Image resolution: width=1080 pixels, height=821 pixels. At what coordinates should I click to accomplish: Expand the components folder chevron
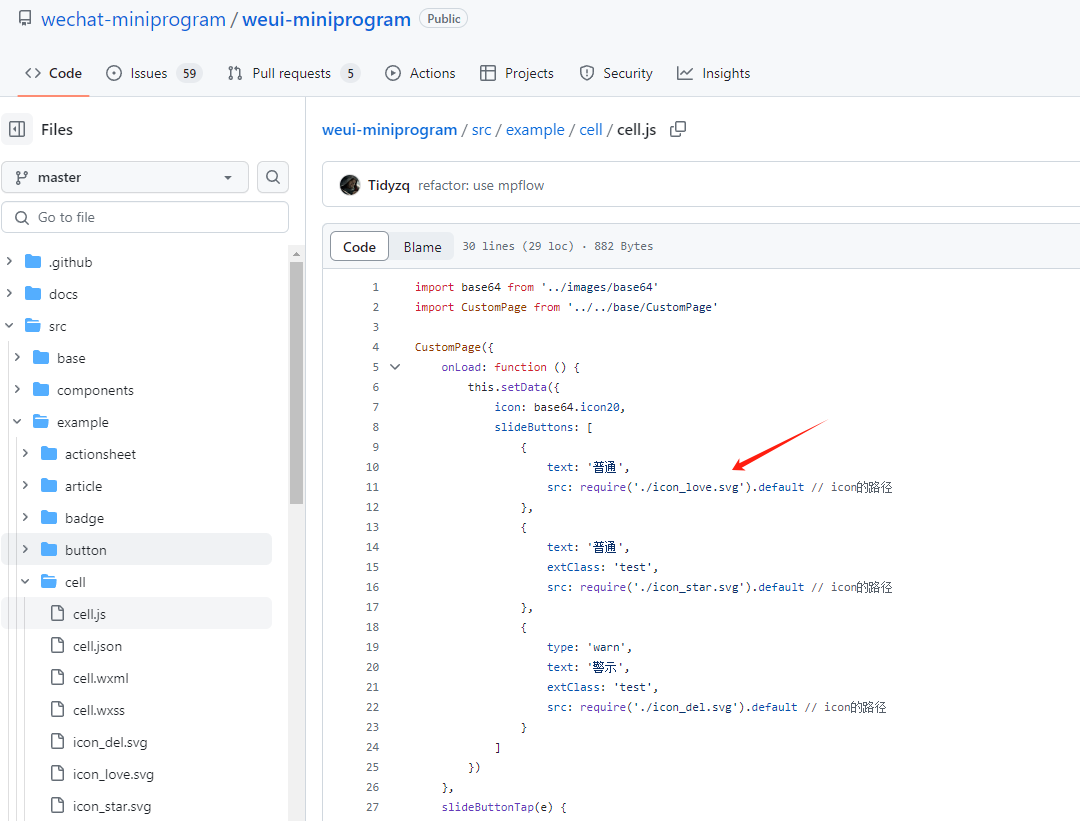(18, 390)
